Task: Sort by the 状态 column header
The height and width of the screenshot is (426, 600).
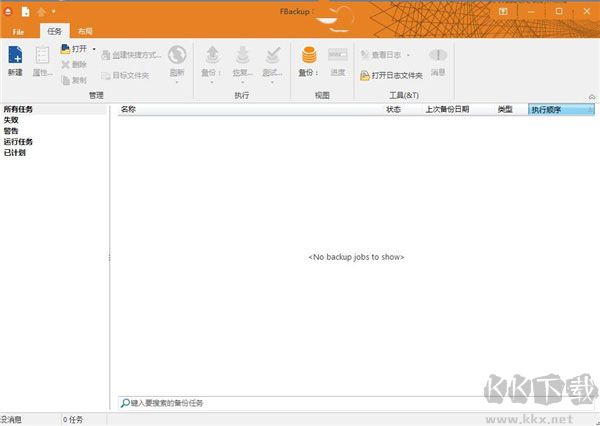Action: (x=393, y=109)
